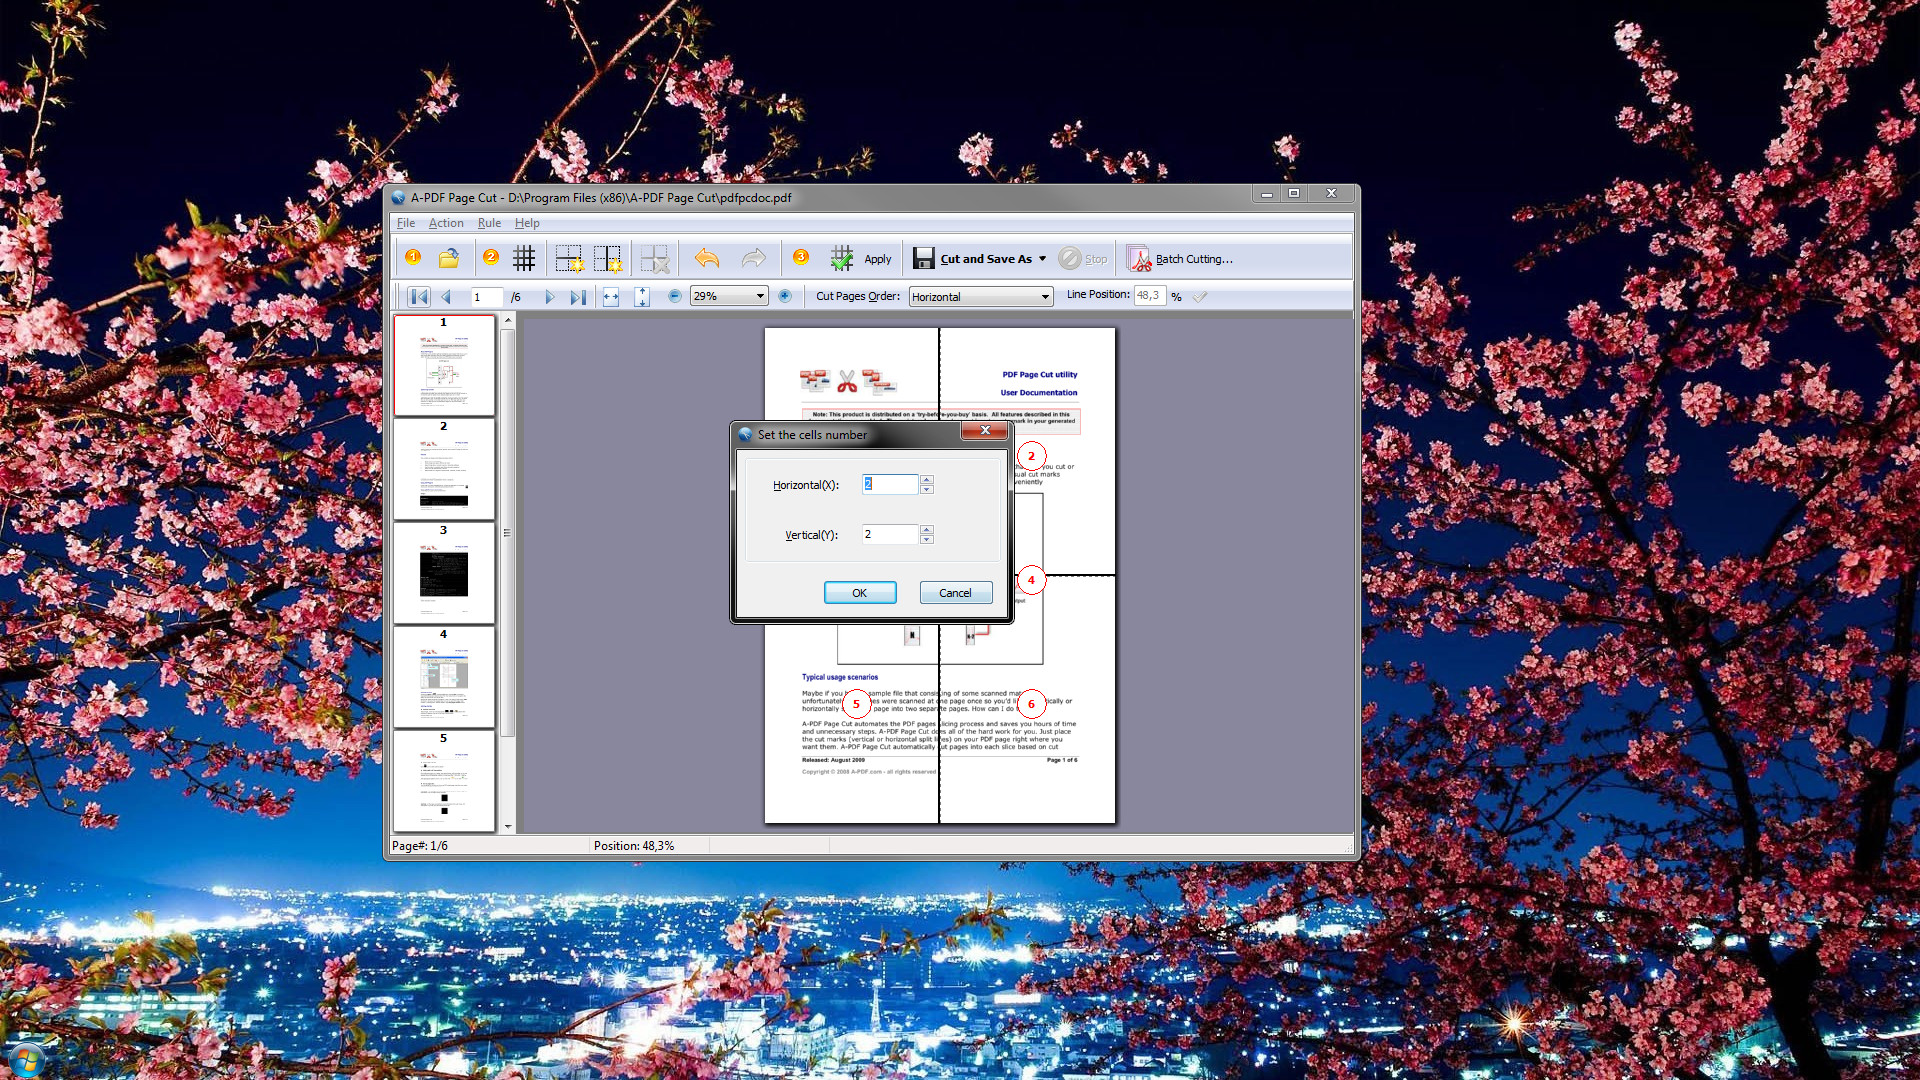The image size is (1920, 1080).
Task: Click Cancel in the cells dialog
Action: coord(955,592)
